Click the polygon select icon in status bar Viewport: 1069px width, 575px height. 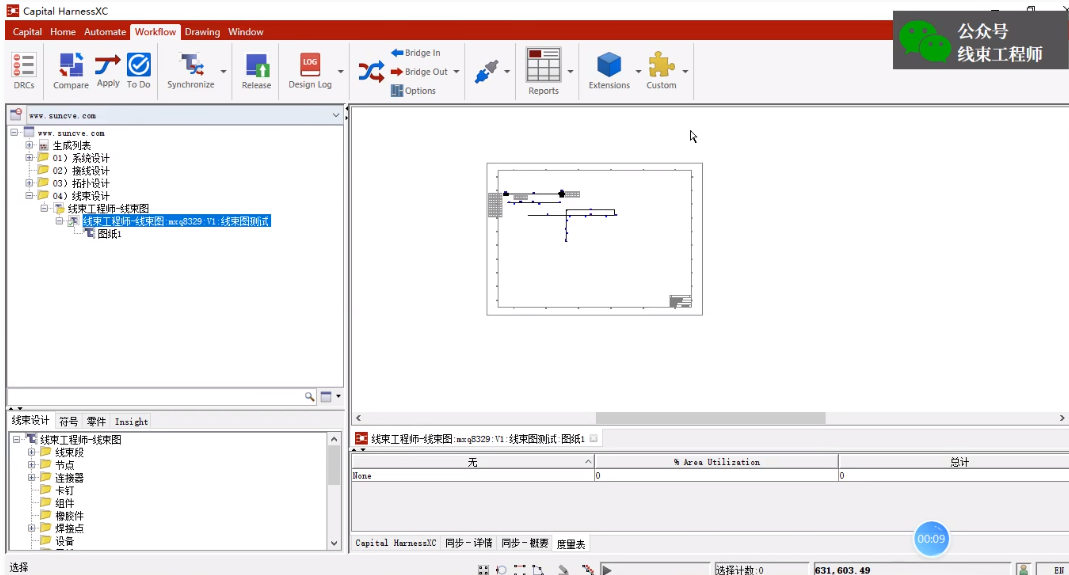(x=538, y=570)
